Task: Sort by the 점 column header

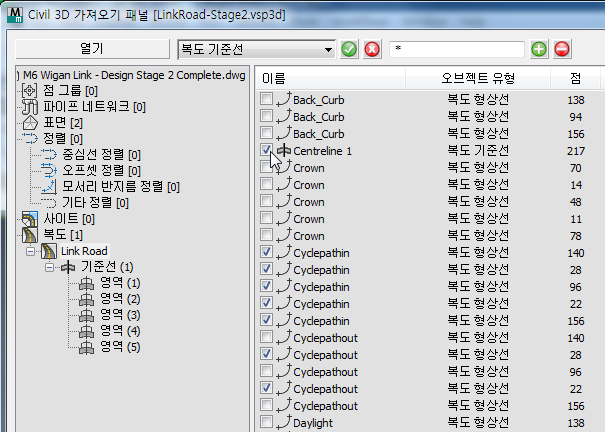Action: click(x=575, y=78)
